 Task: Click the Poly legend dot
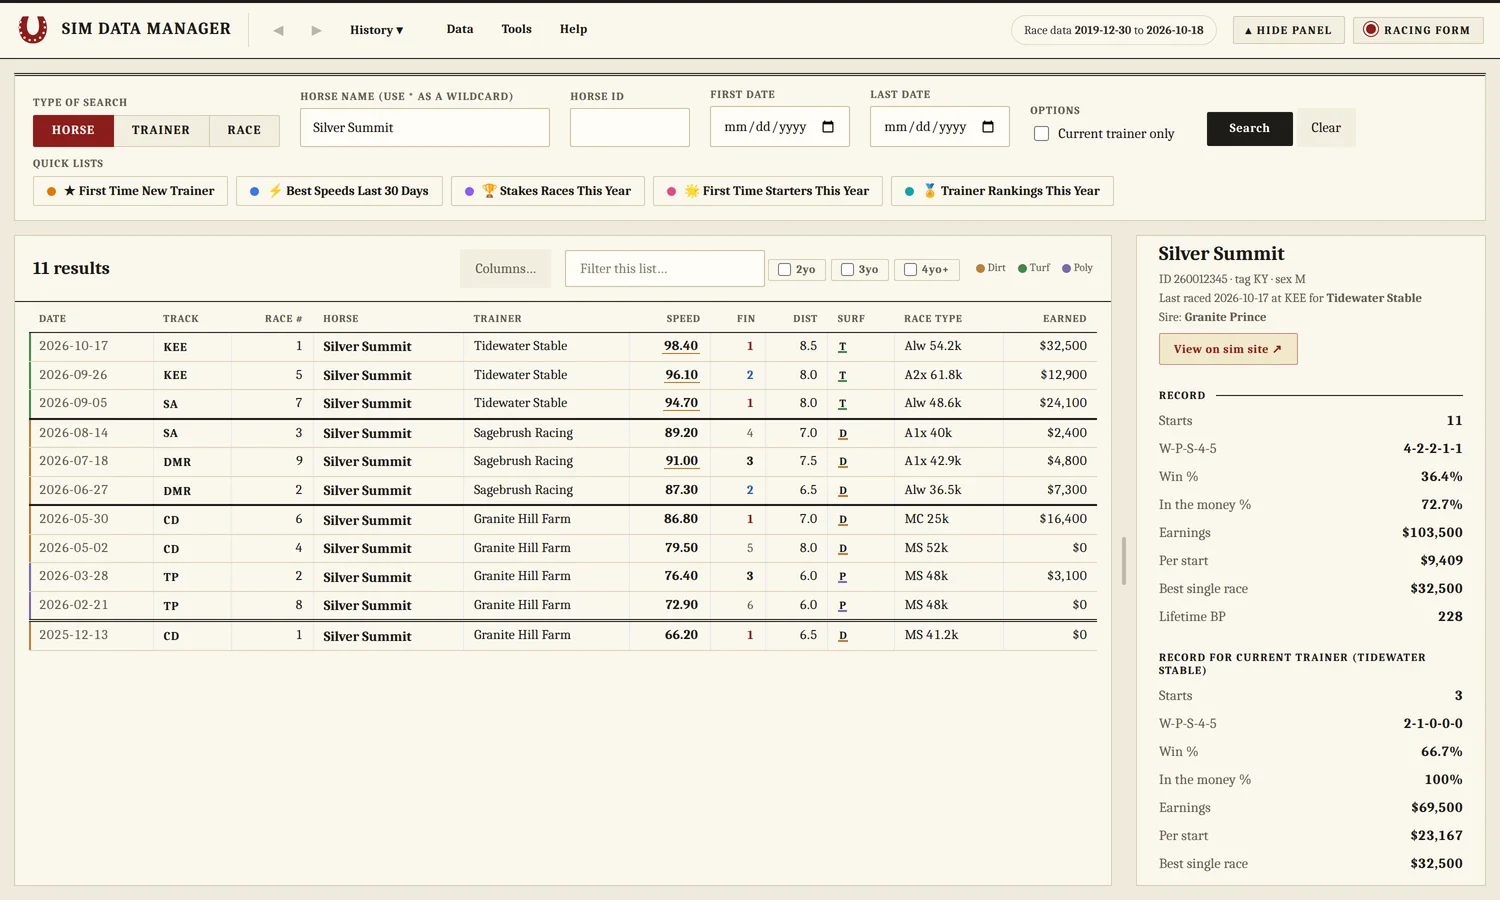[1066, 268]
